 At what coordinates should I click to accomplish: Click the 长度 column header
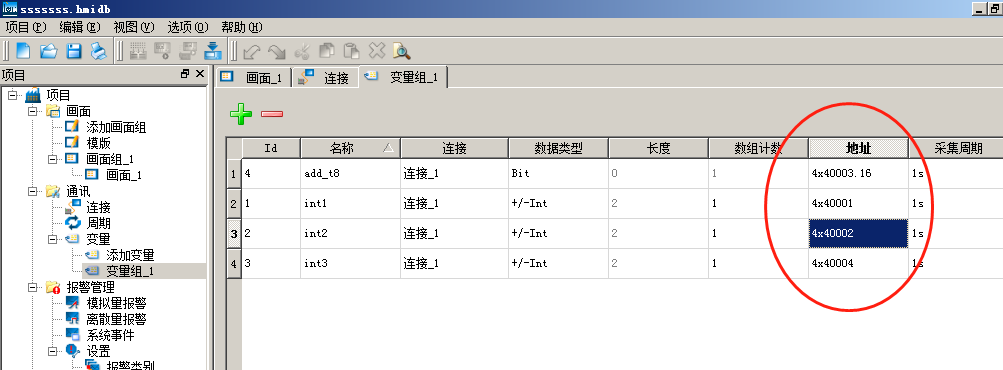coord(658,149)
